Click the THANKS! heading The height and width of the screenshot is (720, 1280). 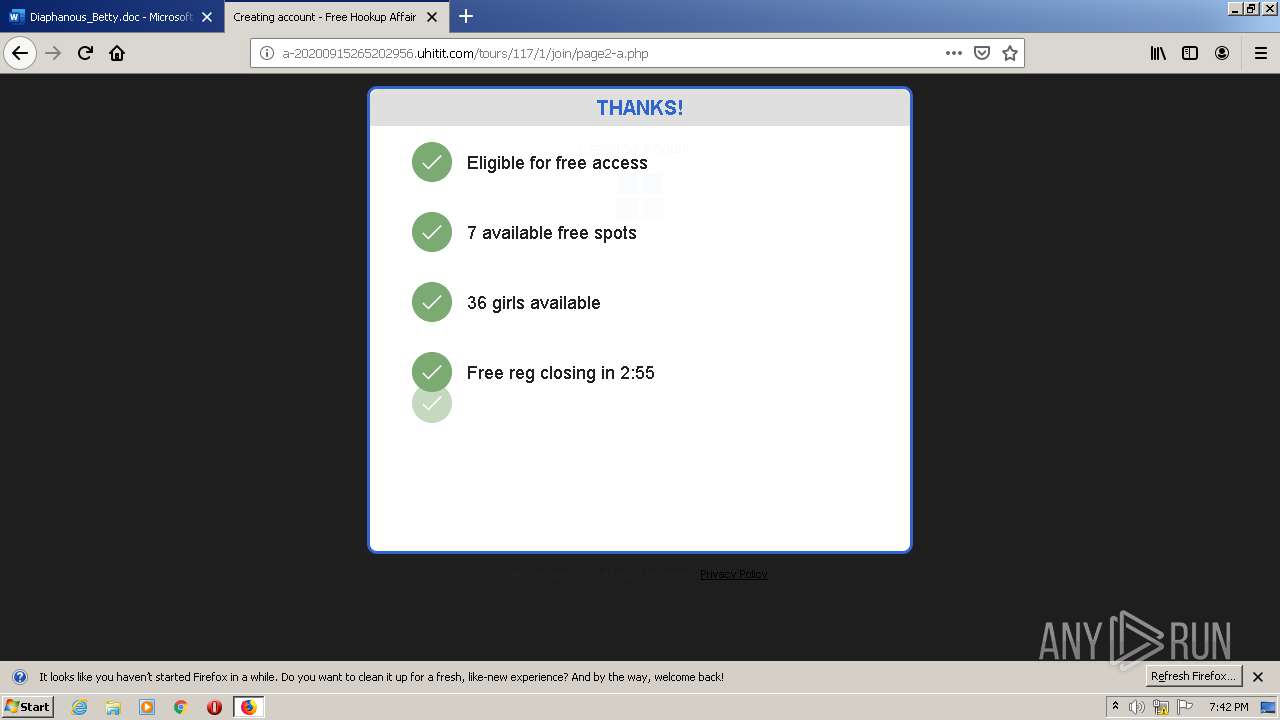pos(640,108)
